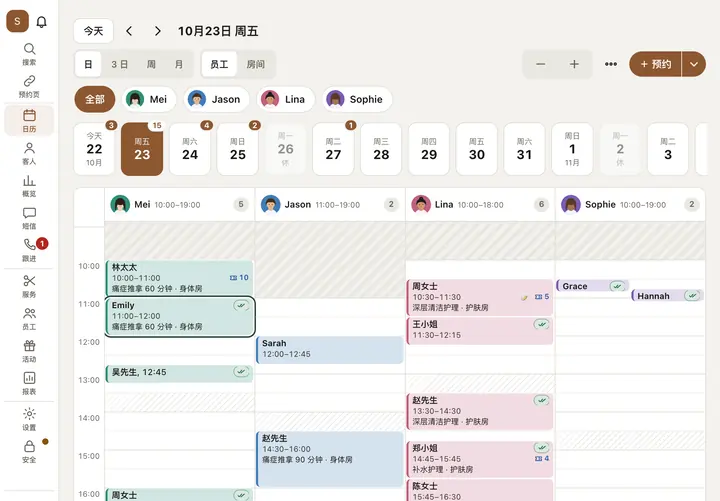Filter calendar by Mei chip
Image resolution: width=720 pixels, height=501 pixels.
click(x=149, y=99)
